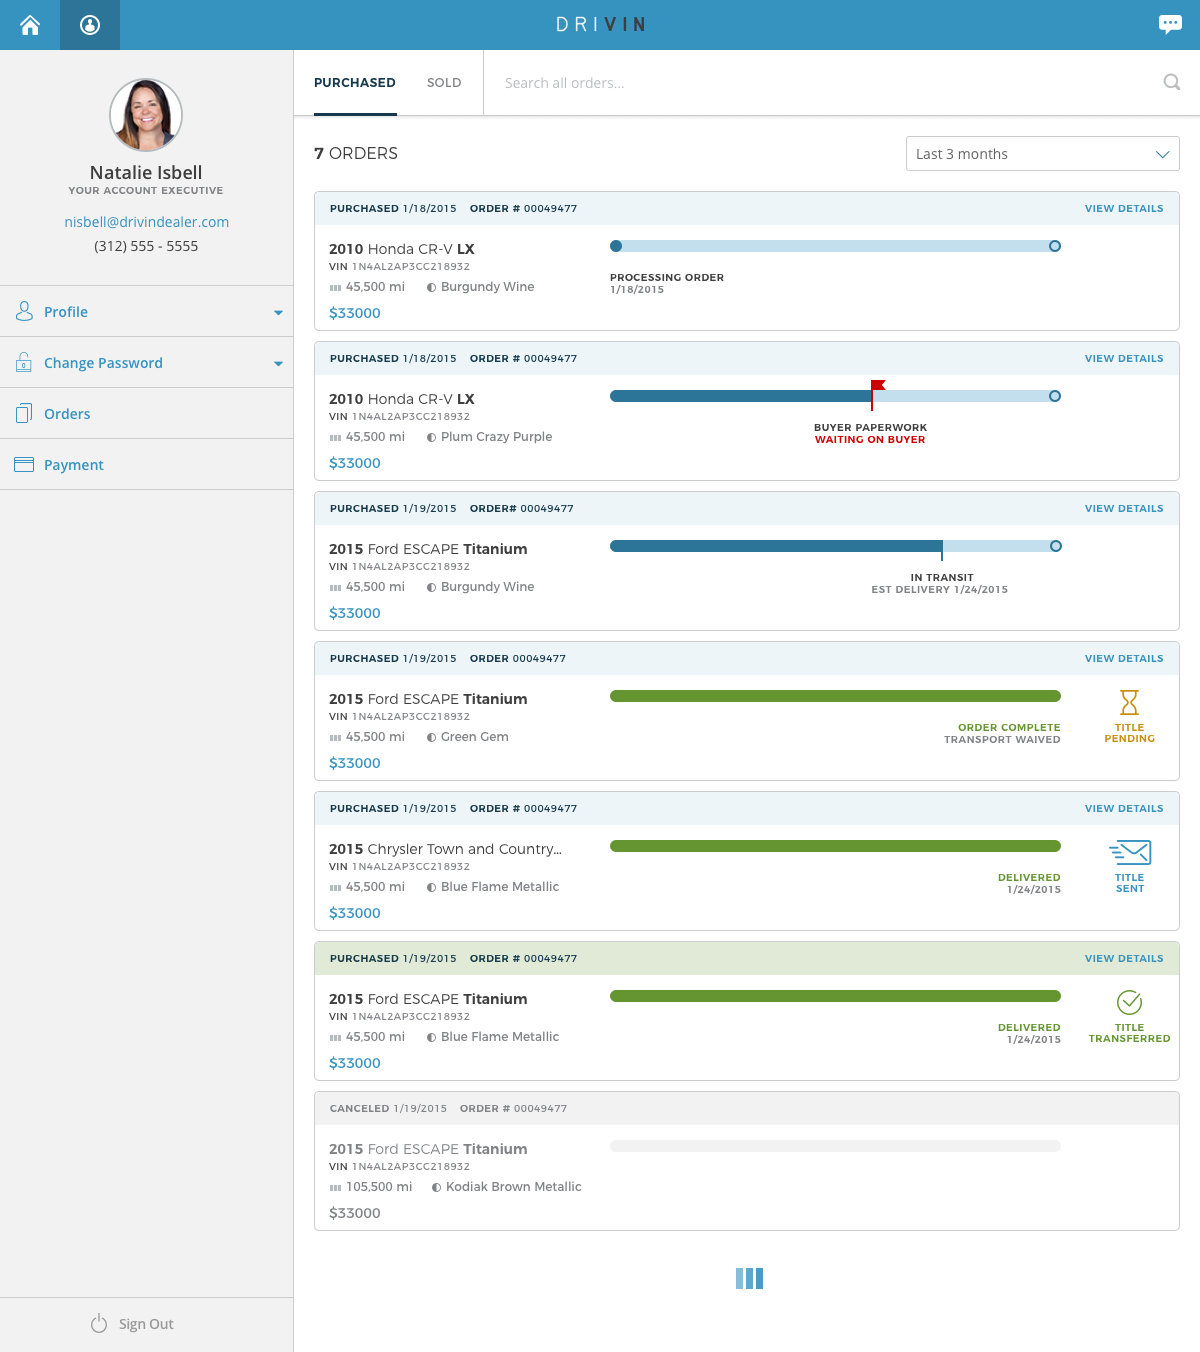This screenshot has width=1200, height=1352.
Task: View details of Plum Crazy Purple Honda order
Action: tap(1124, 359)
